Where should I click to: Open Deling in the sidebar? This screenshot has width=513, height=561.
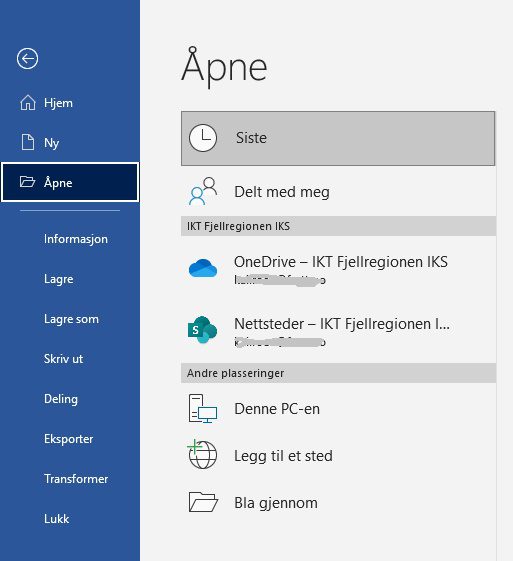pos(70,399)
